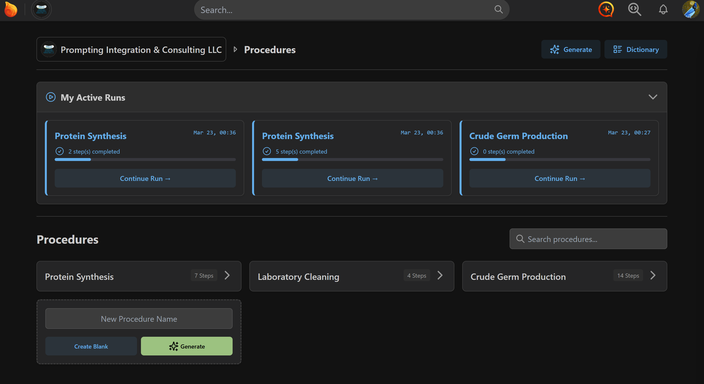The width and height of the screenshot is (704, 384).
Task: Open the orange AI assistant sparkle icon
Action: tap(606, 9)
